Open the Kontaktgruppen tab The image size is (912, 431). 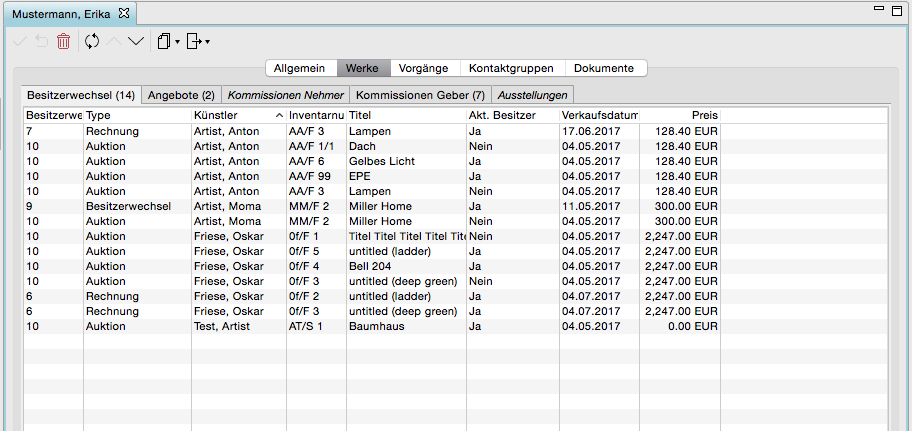point(511,68)
